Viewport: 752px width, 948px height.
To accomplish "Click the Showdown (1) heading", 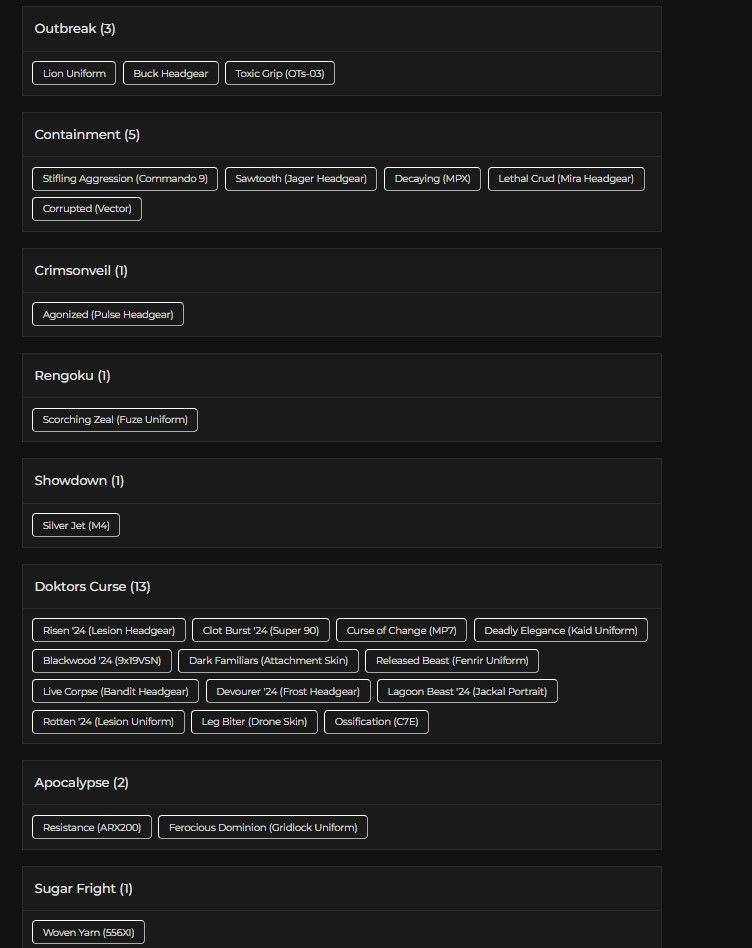I will click(79, 481).
